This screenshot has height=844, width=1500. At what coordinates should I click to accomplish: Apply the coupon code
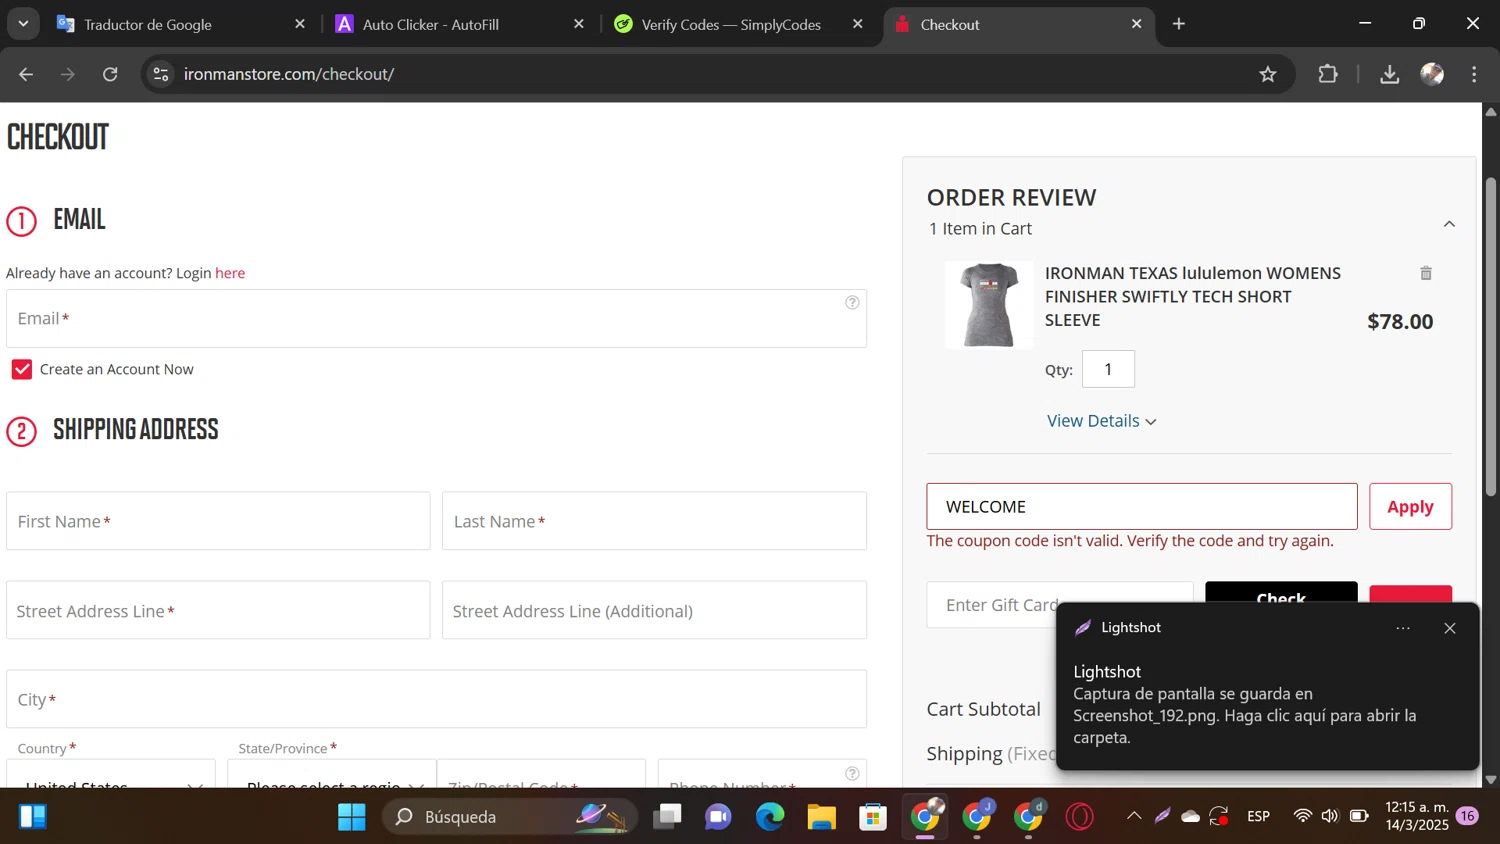(1410, 507)
